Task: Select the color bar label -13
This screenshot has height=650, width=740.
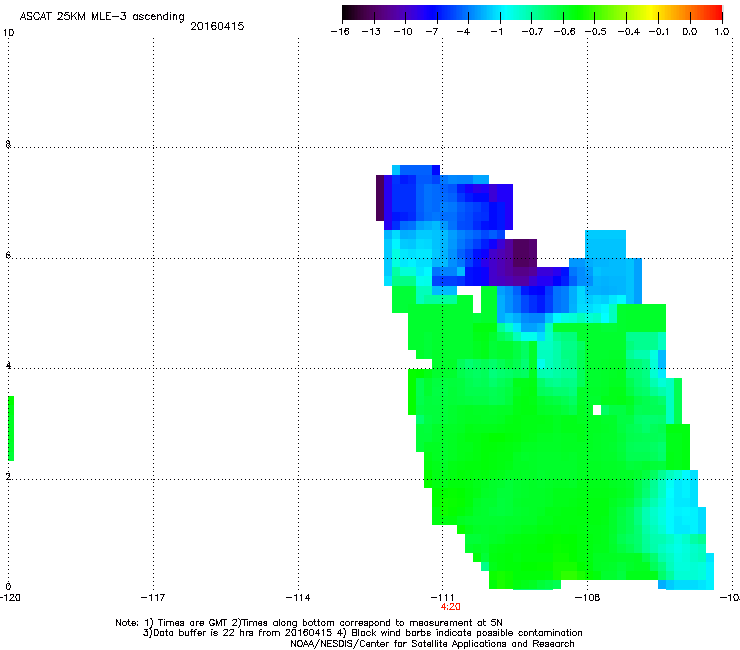Action: point(371,32)
